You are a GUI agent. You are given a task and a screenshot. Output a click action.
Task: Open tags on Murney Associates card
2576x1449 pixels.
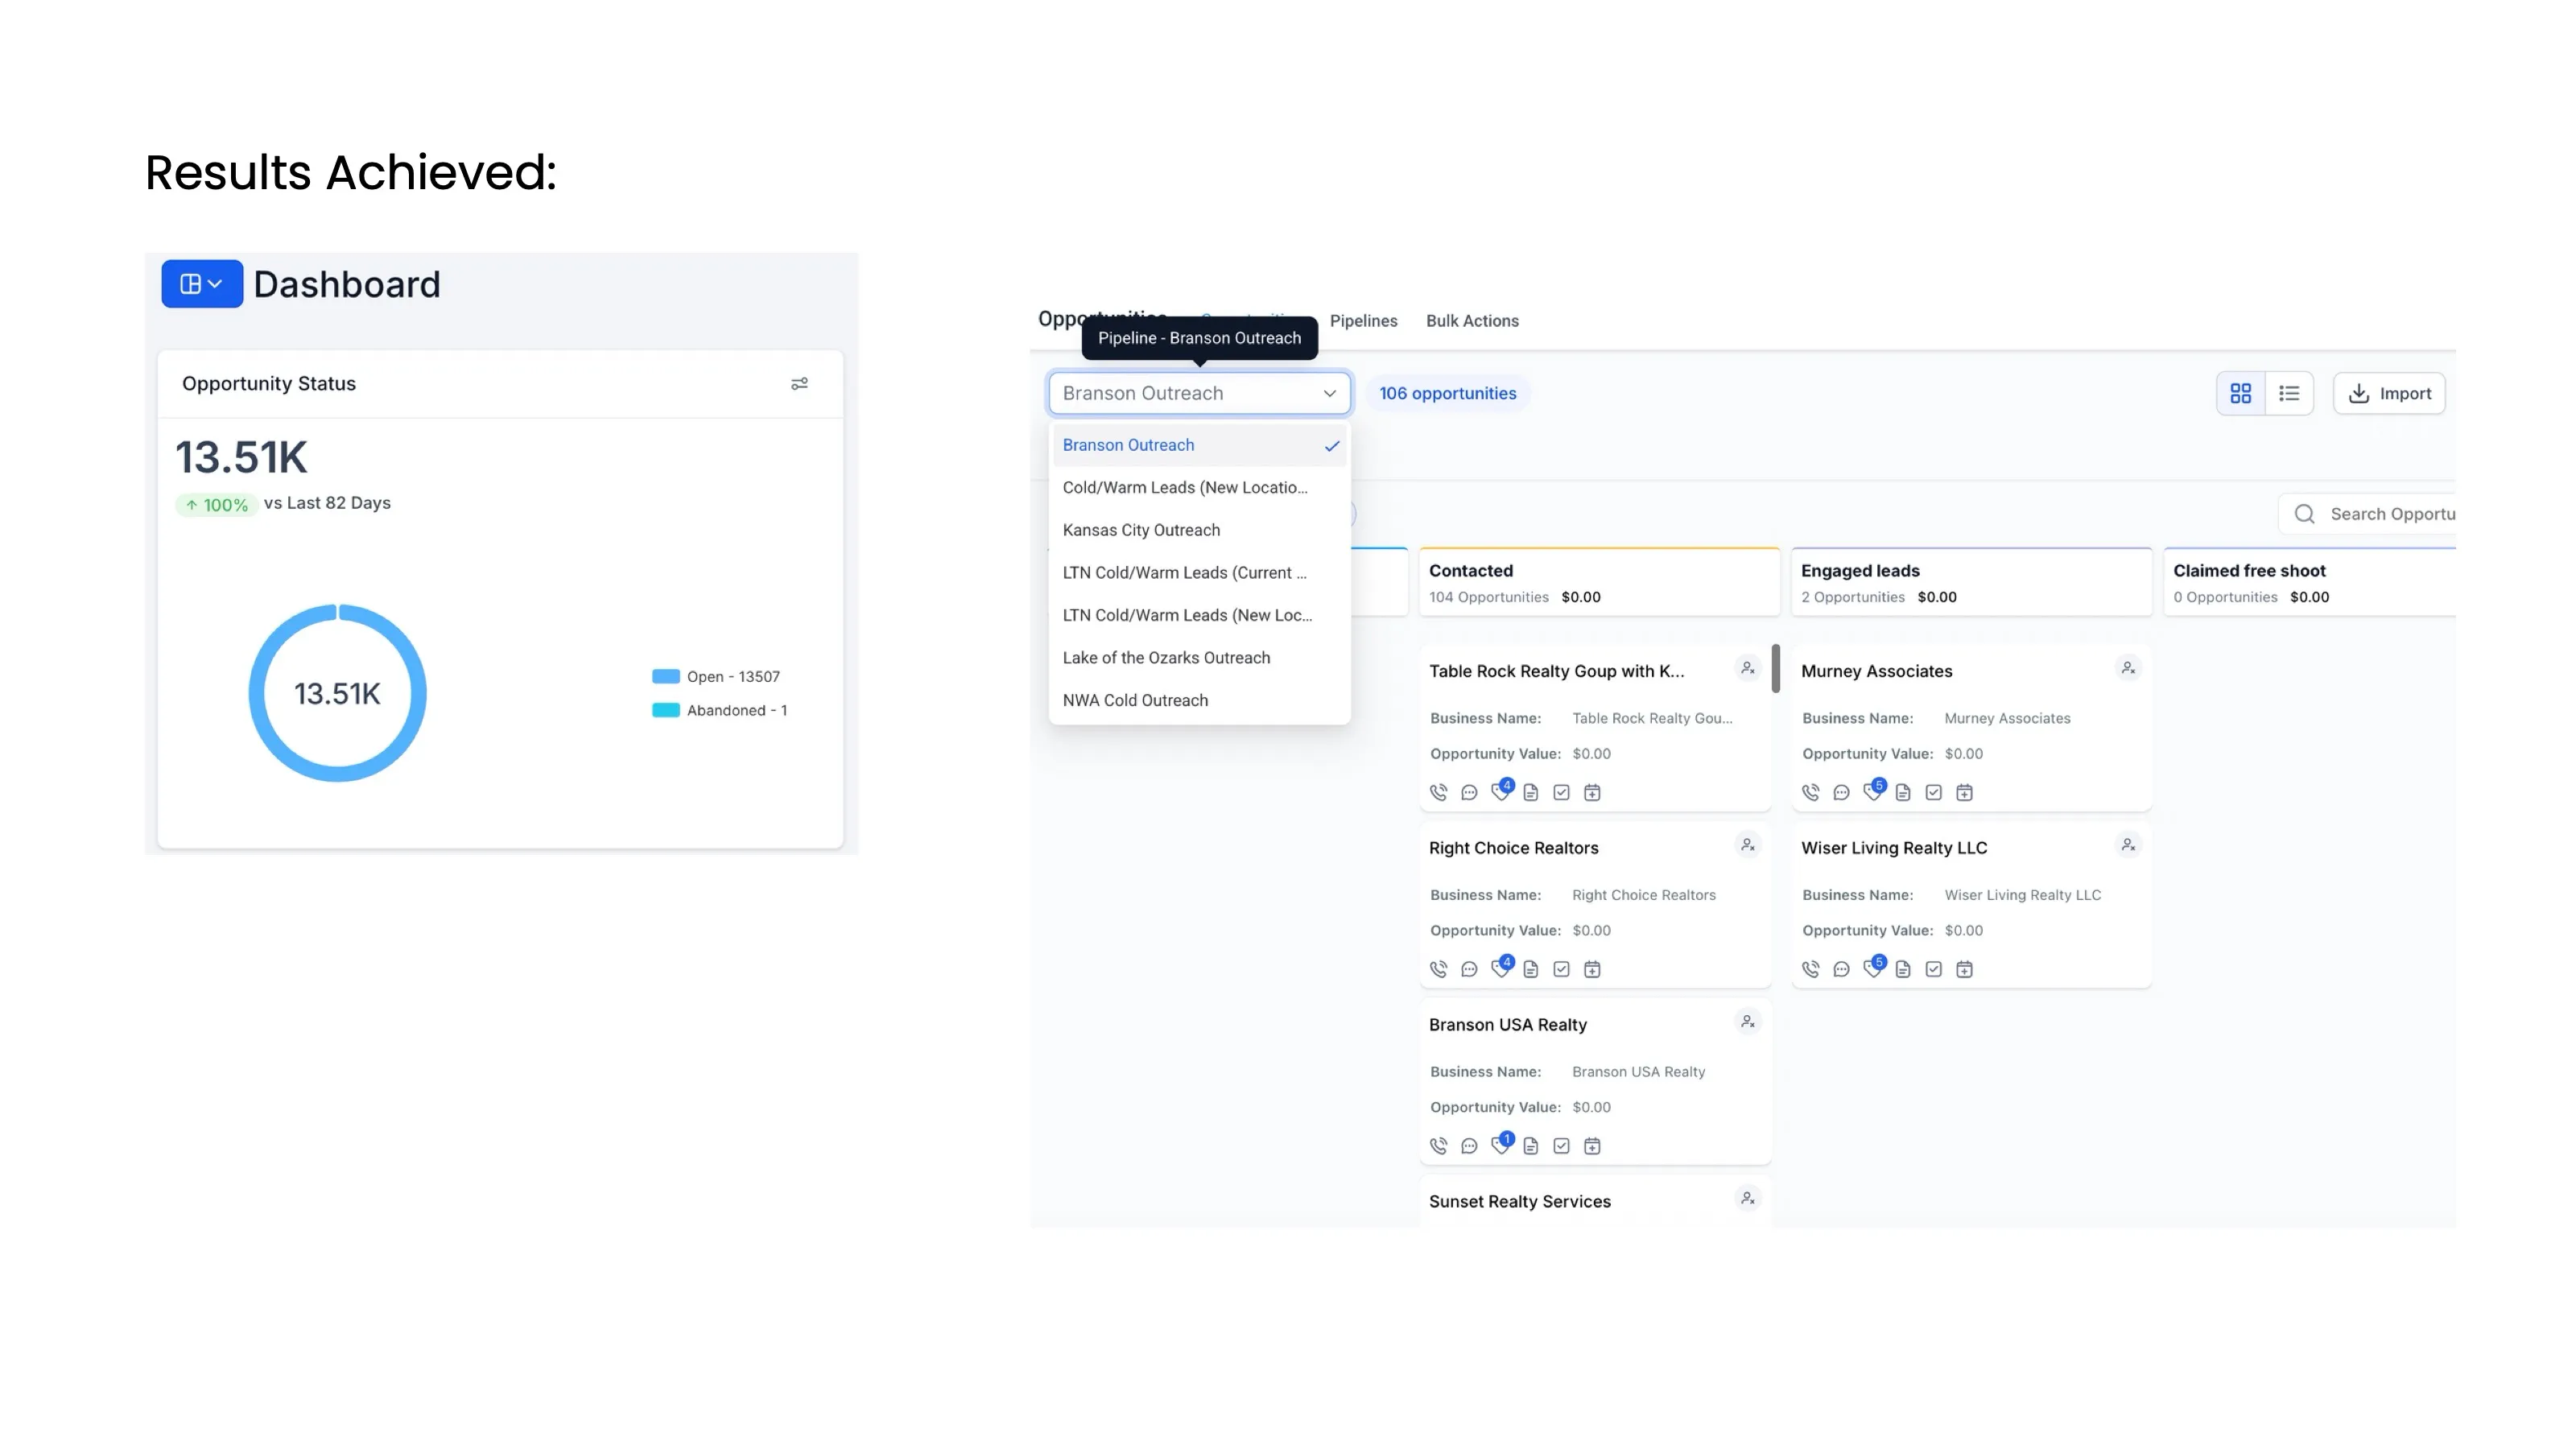tap(1873, 791)
